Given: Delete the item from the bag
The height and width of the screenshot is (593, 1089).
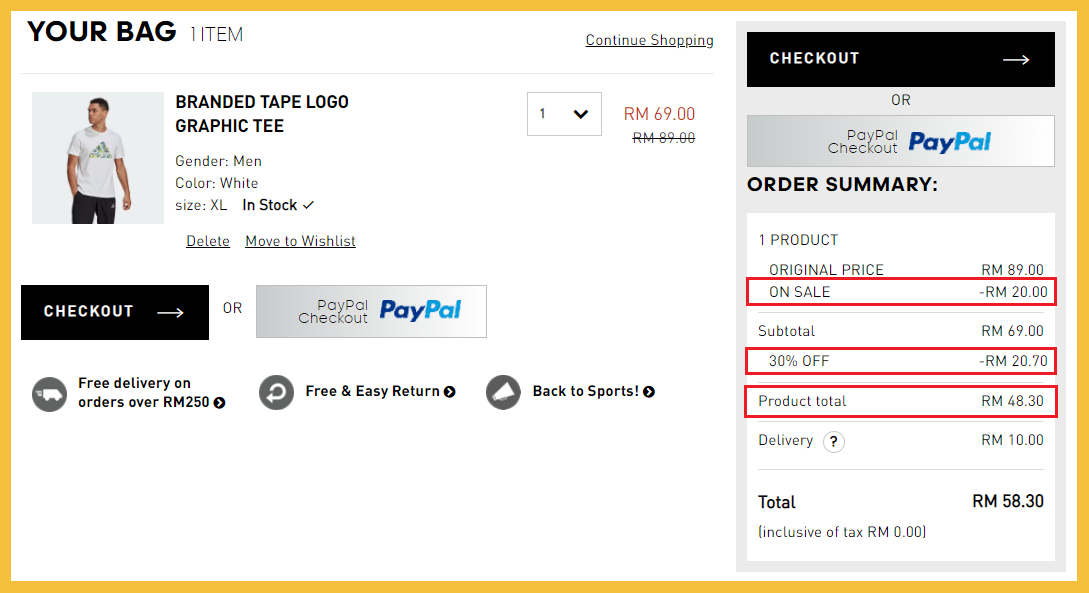Looking at the screenshot, I should coord(208,241).
